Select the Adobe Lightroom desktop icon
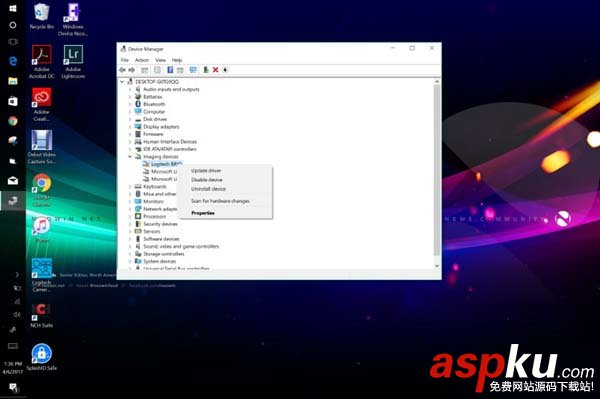 [x=73, y=62]
